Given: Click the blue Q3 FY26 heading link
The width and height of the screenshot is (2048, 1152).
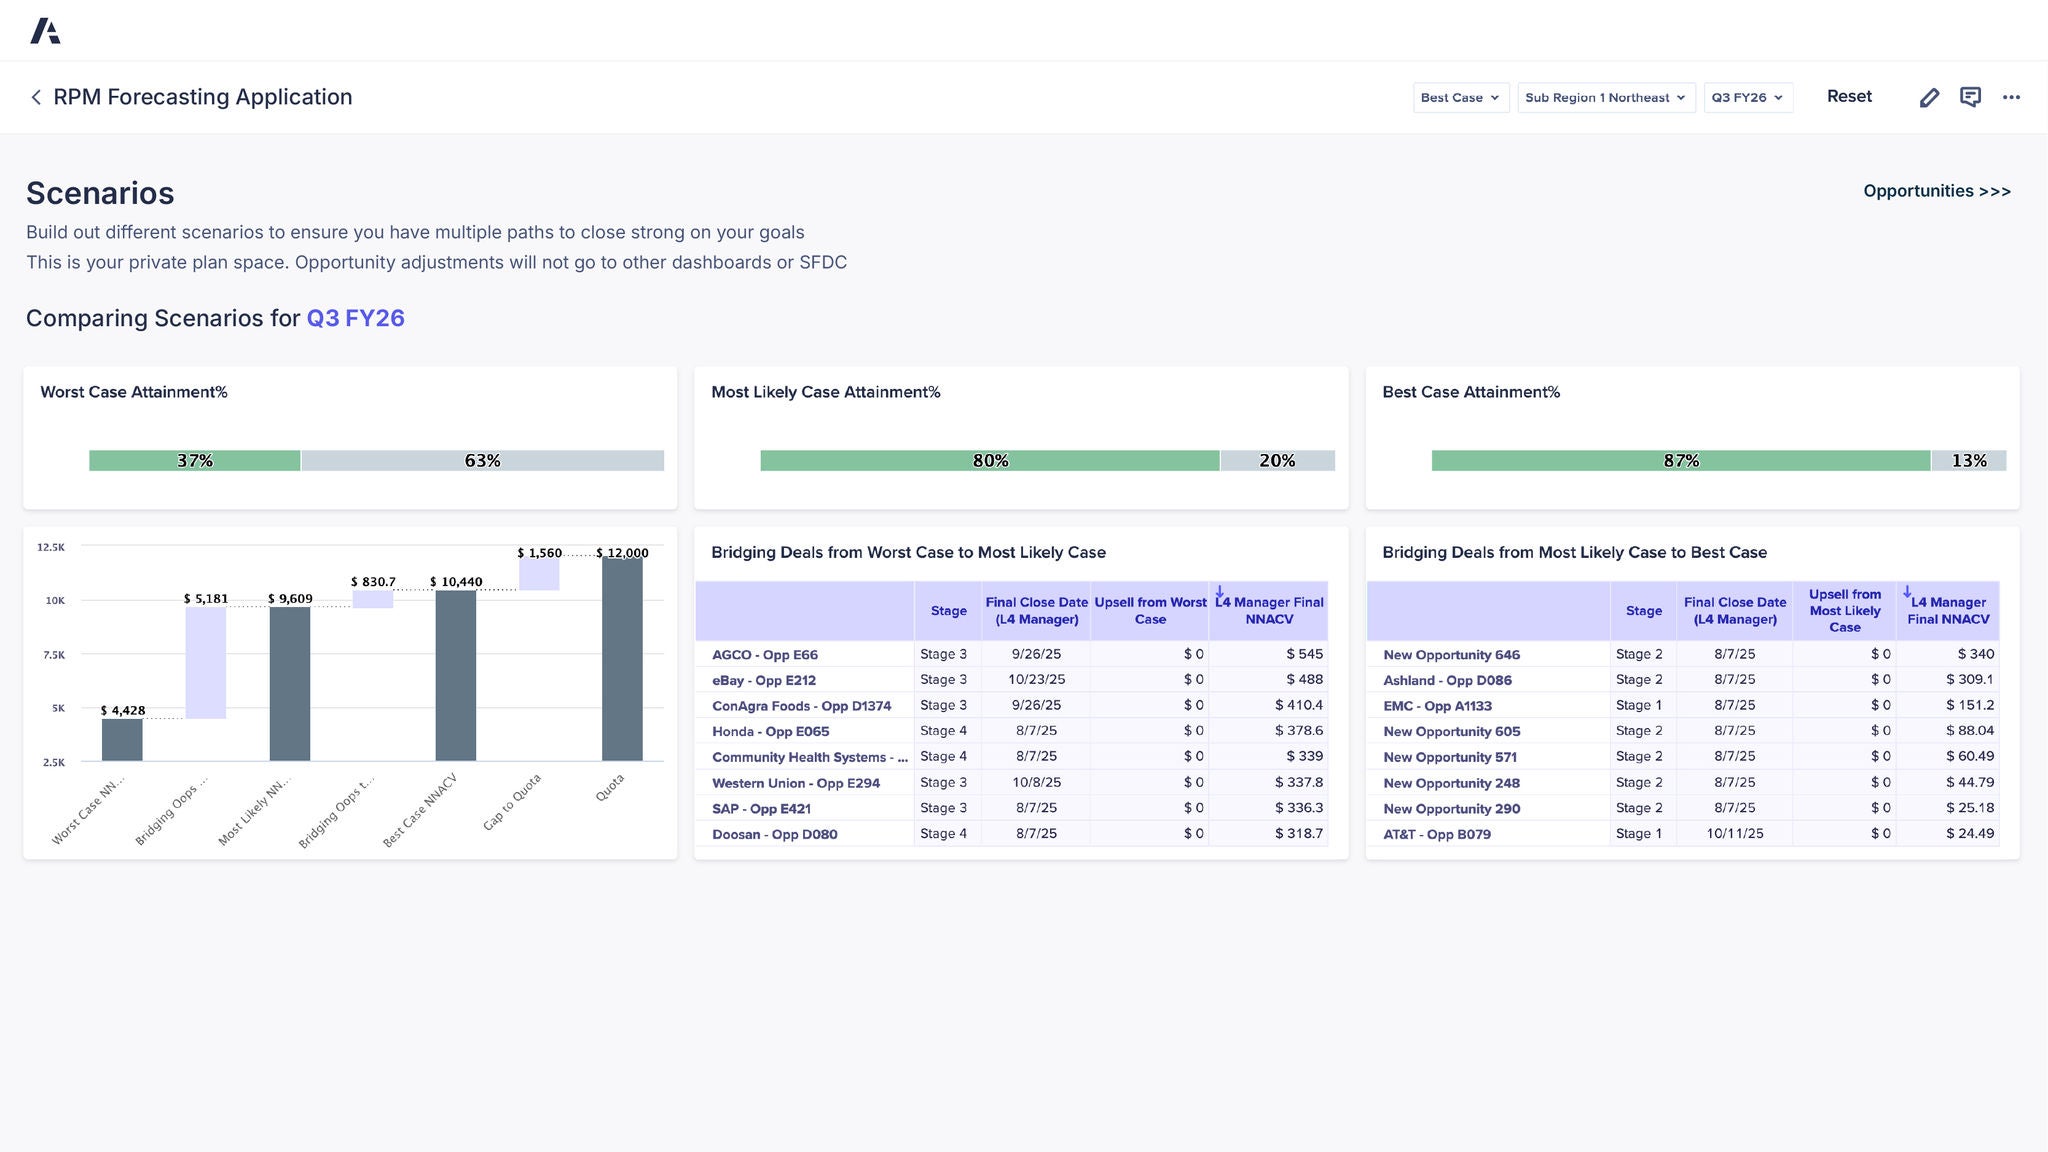Looking at the screenshot, I should 355,318.
